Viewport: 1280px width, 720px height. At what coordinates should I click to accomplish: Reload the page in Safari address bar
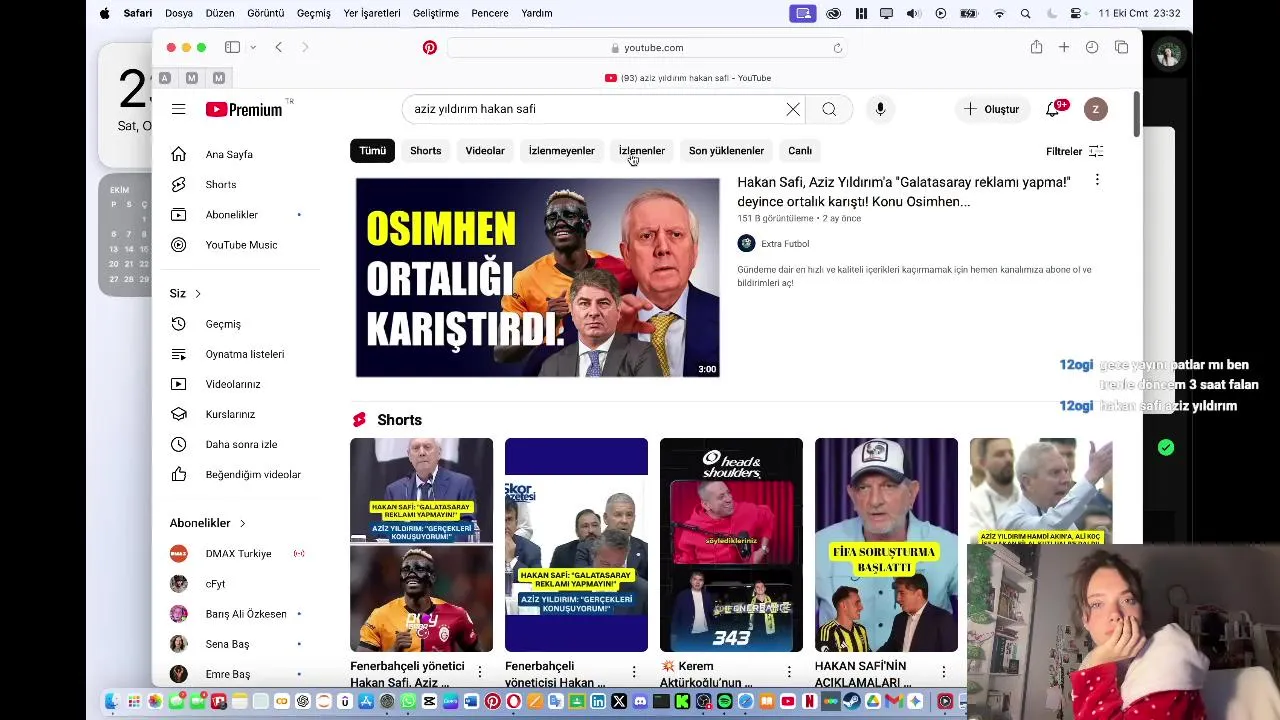click(x=838, y=48)
